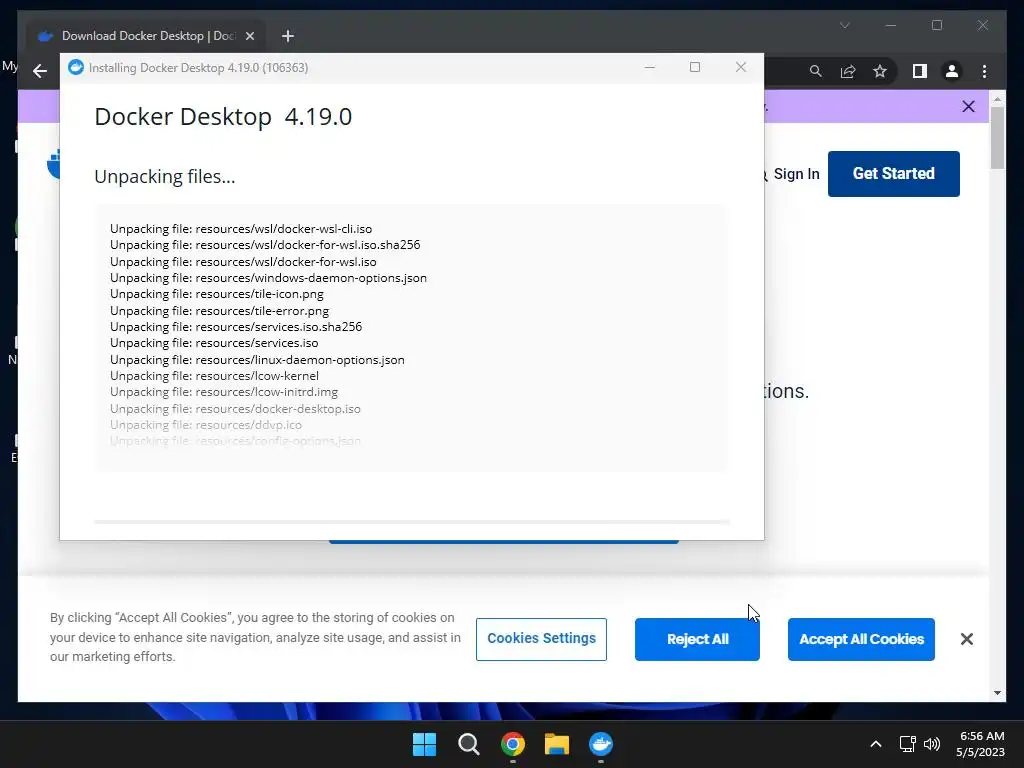This screenshot has height=768, width=1024.
Task: Click the Docker installer title bar icon
Action: point(76,67)
